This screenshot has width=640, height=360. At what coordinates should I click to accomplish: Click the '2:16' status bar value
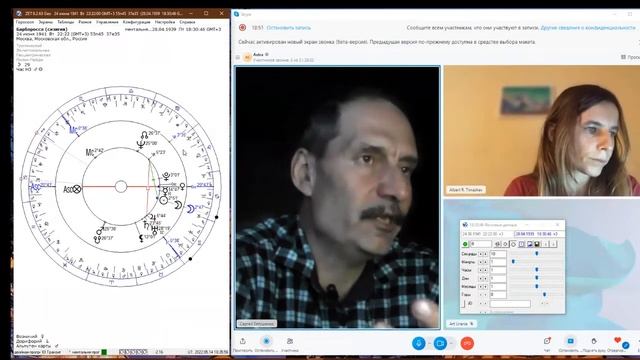pyautogui.click(x=159, y=352)
